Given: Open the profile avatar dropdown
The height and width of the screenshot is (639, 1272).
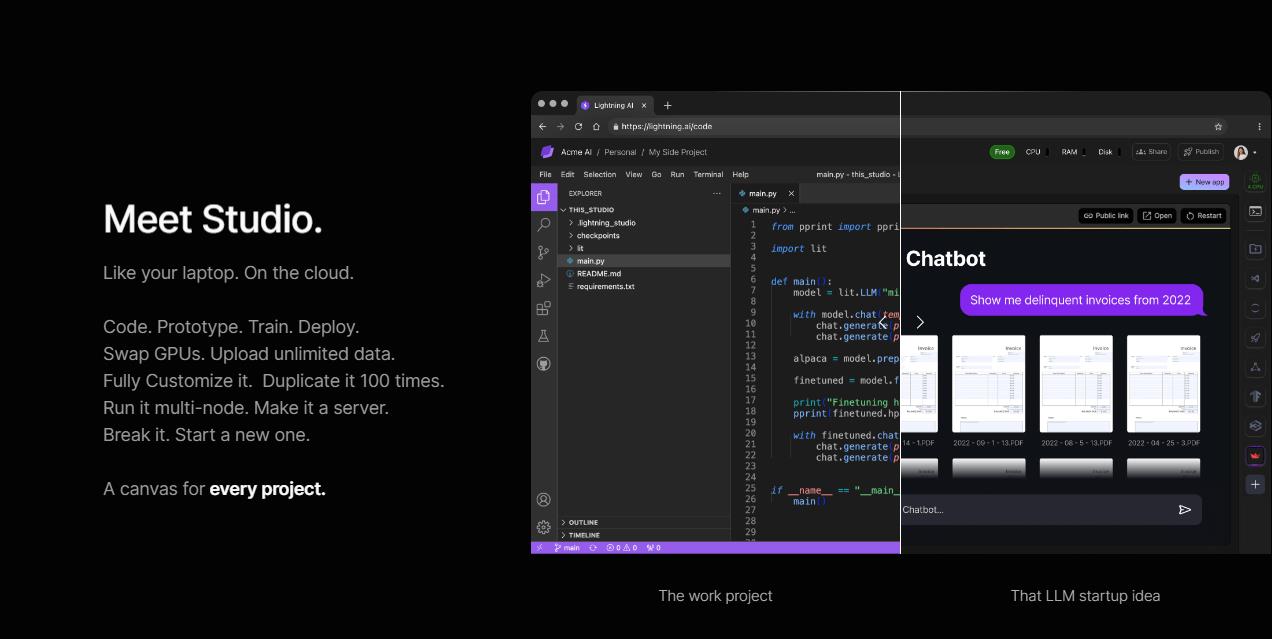Looking at the screenshot, I should 1245,152.
